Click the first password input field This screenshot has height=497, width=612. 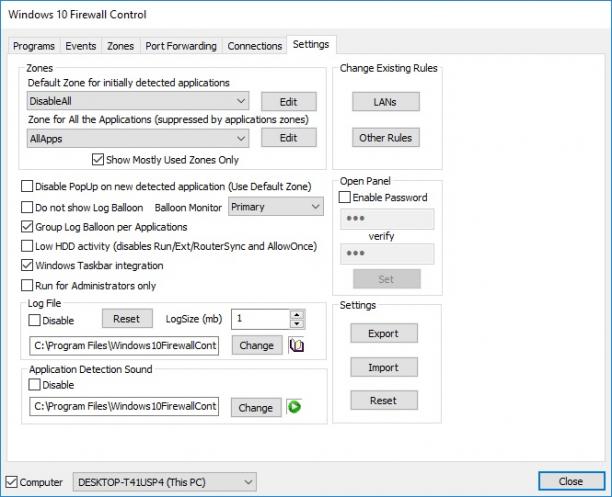tap(387, 219)
